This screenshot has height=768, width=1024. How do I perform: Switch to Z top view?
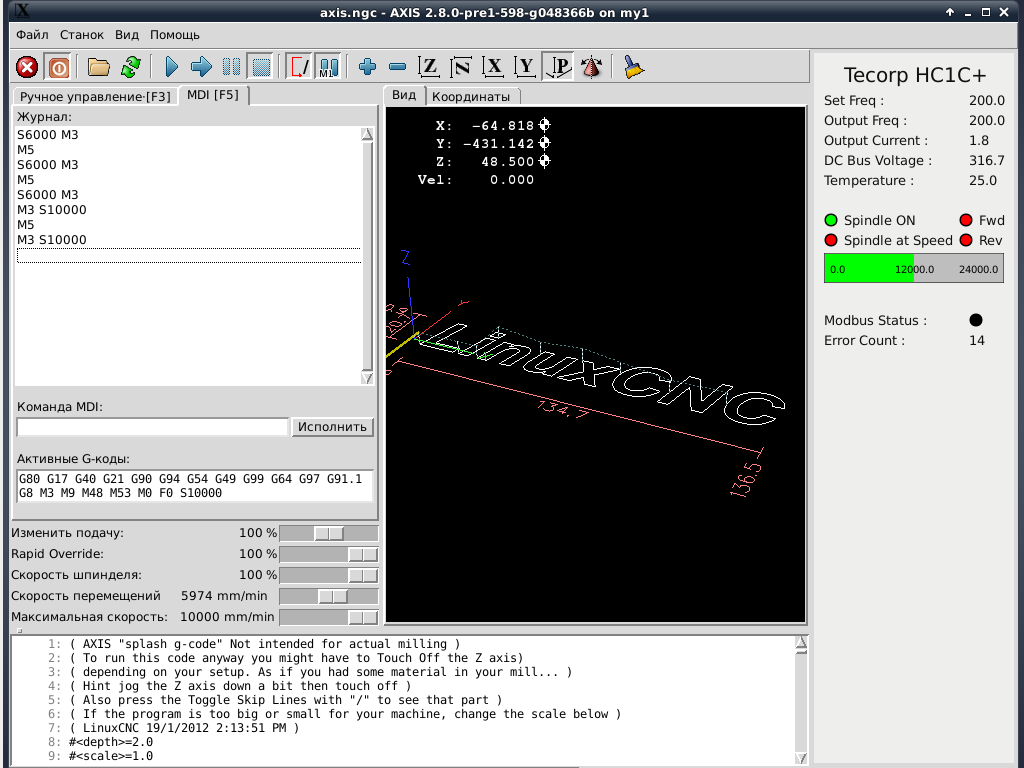[x=429, y=67]
